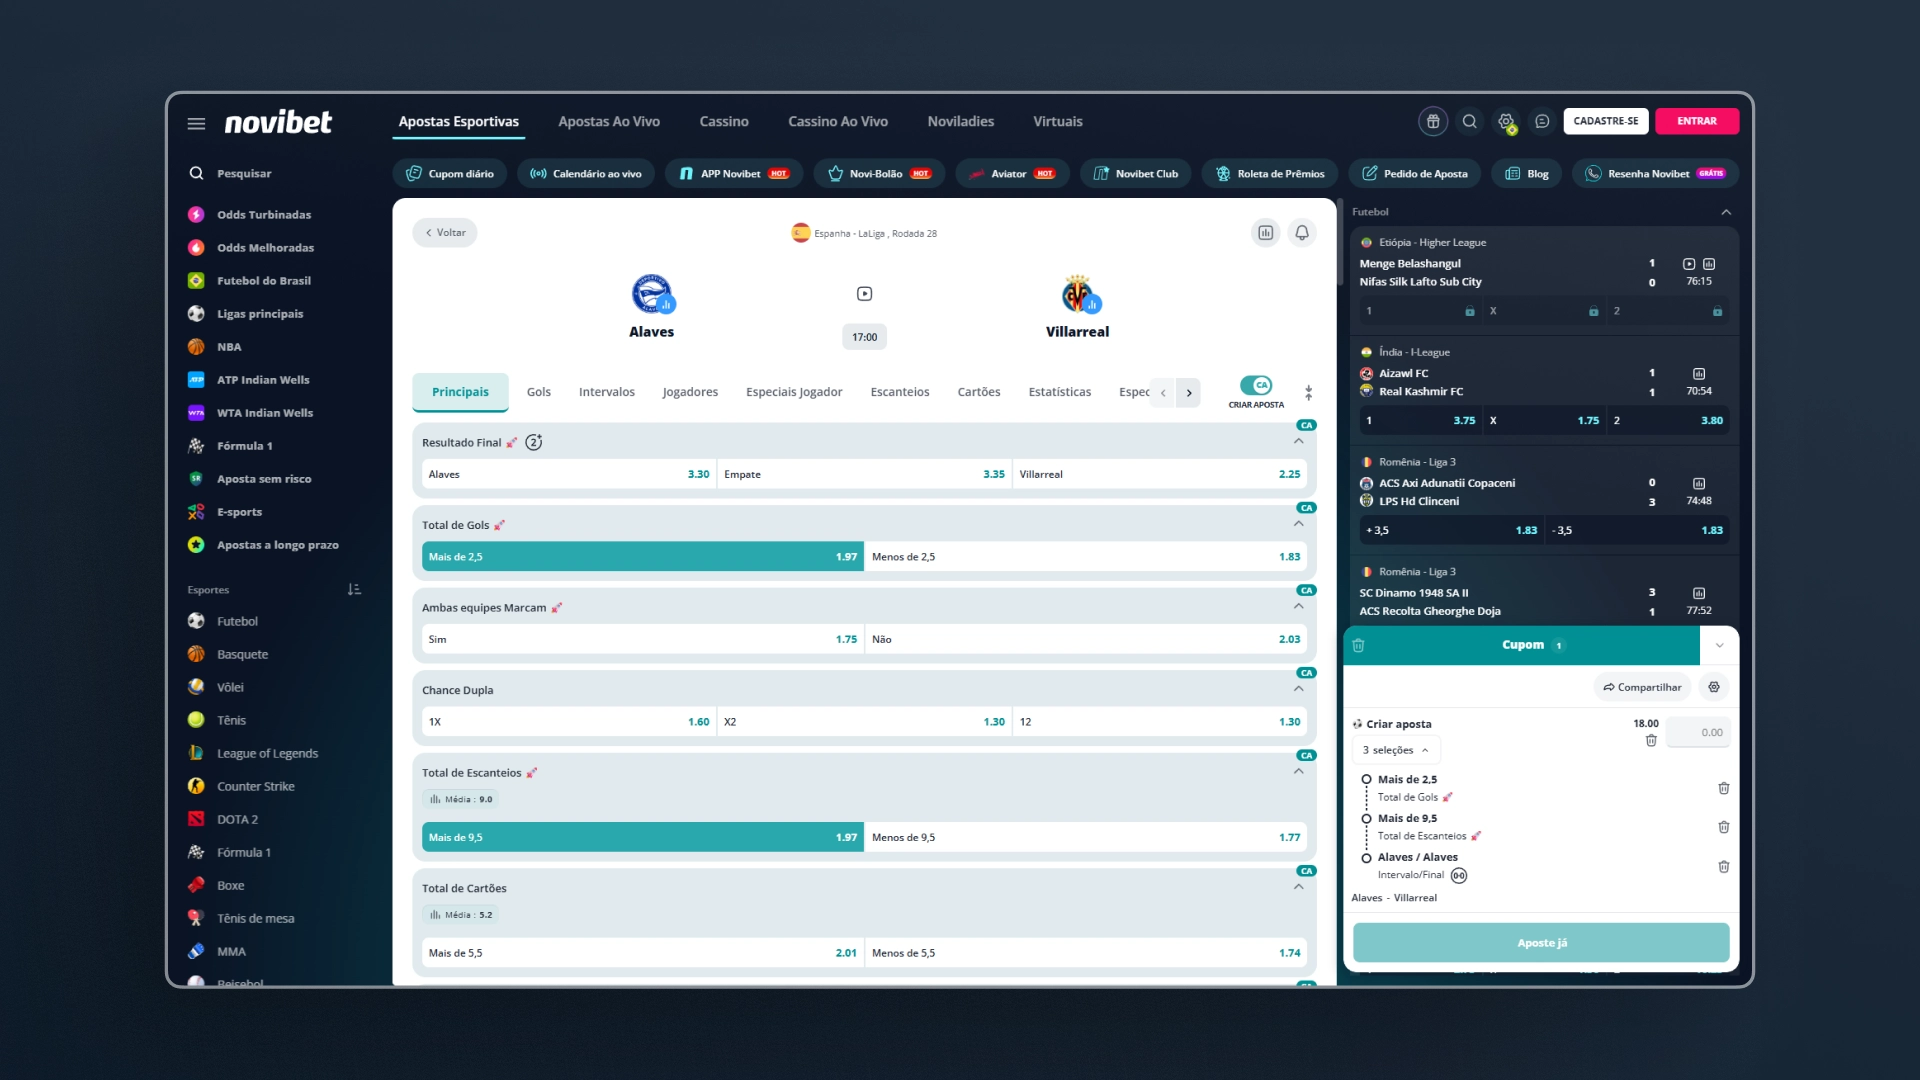Open the hamburger menu icon
This screenshot has width=1920, height=1080.
click(196, 123)
